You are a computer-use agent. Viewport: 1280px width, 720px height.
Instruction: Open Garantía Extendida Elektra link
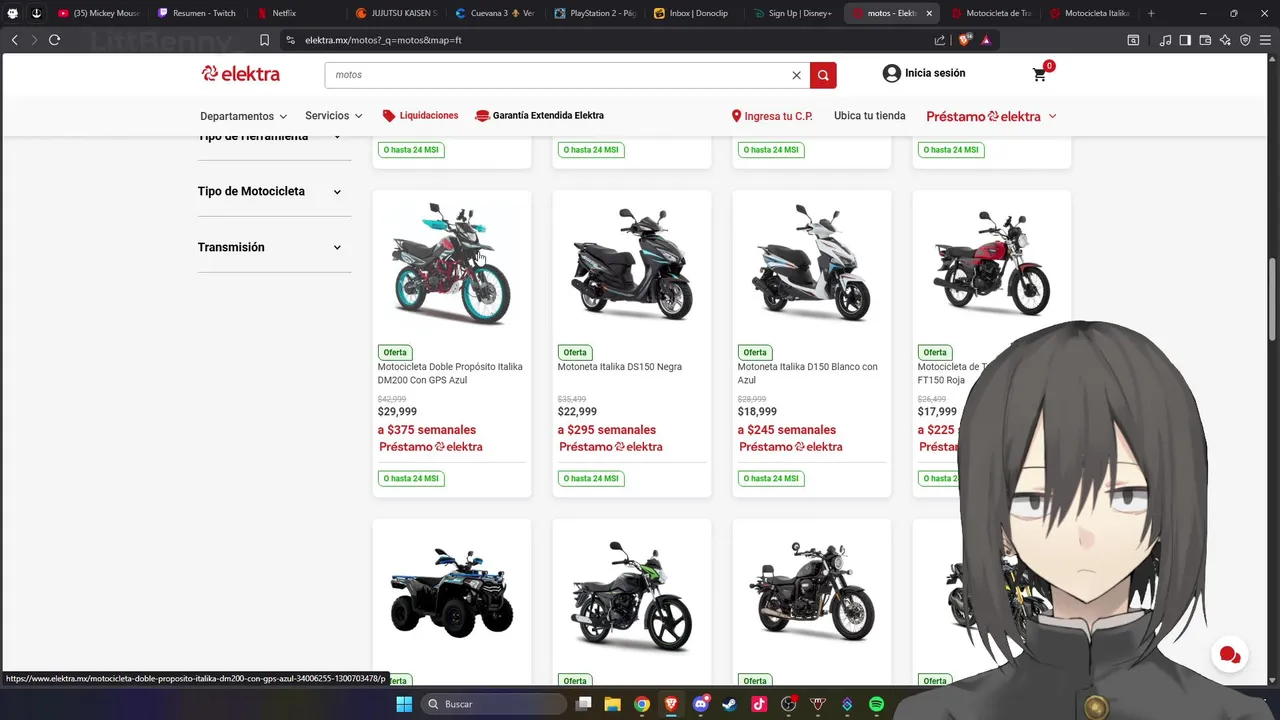(539, 116)
